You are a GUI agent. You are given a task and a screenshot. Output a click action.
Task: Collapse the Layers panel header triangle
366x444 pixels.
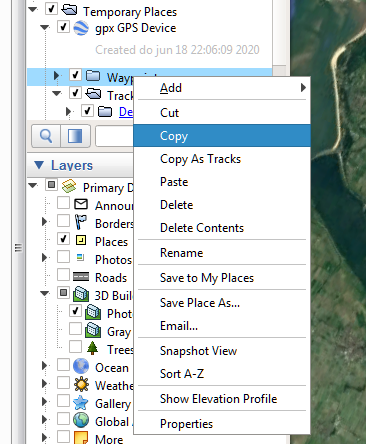(x=39, y=165)
